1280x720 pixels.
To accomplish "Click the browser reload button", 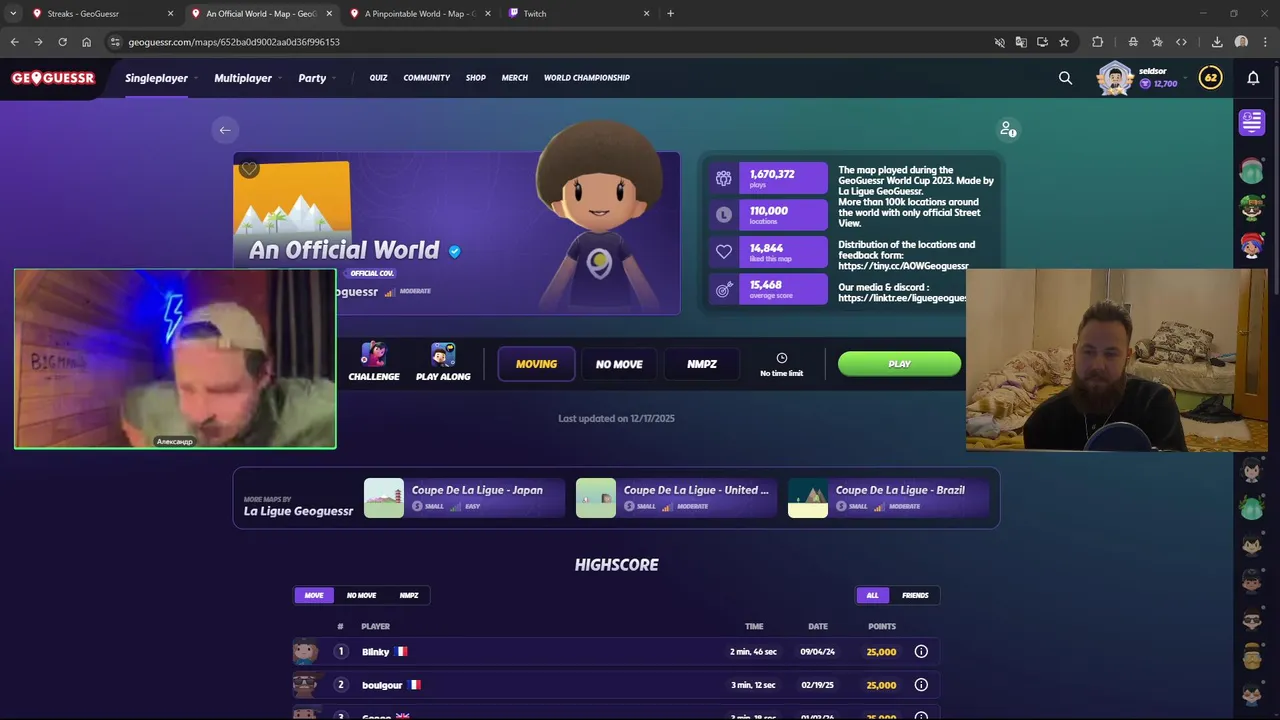I will (62, 42).
